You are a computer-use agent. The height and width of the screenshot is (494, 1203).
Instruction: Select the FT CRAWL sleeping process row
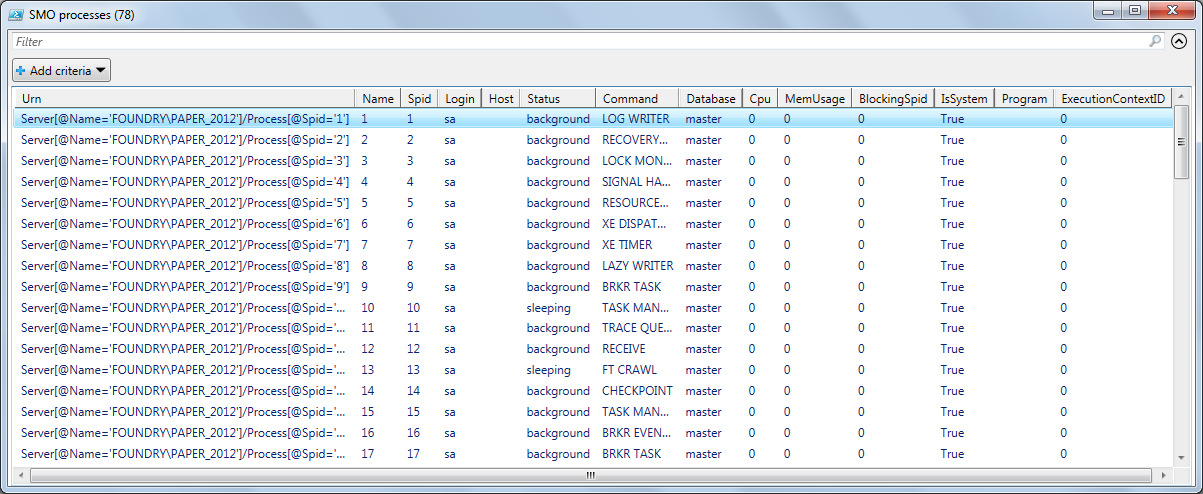(630, 370)
